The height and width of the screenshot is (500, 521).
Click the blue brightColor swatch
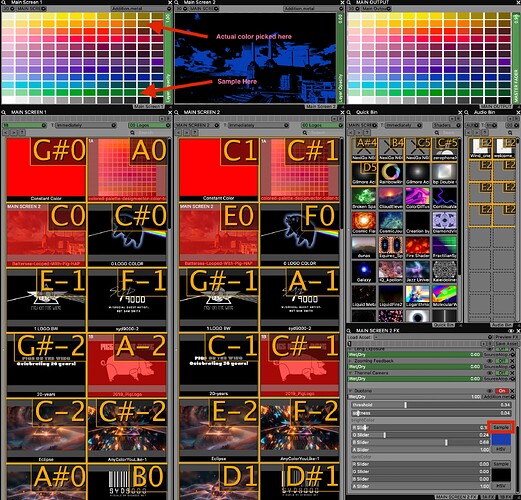click(501, 439)
